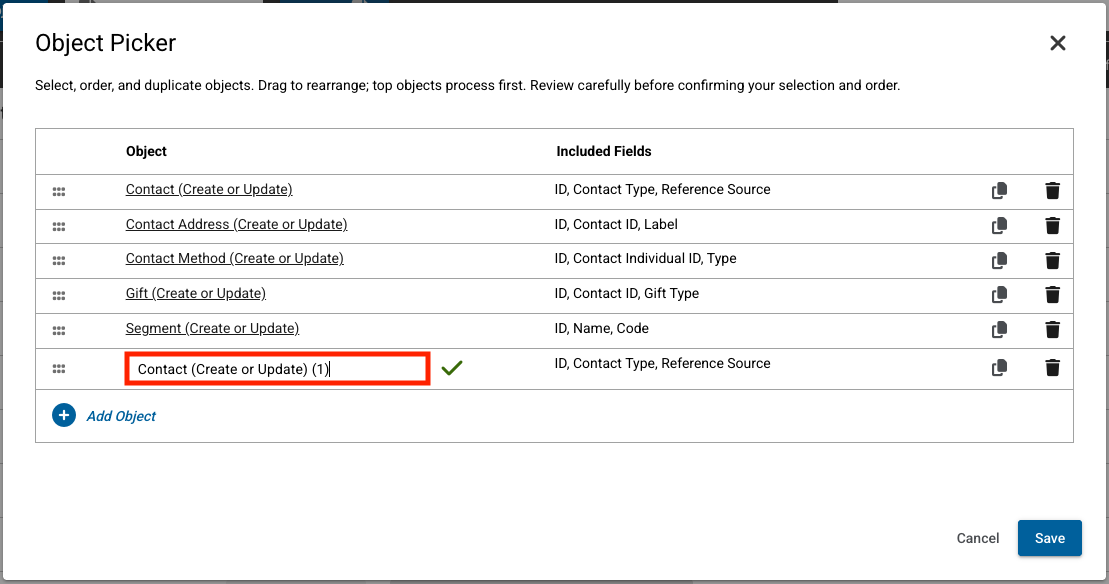
Task: Duplicate the Contact Address row
Action: point(999,226)
